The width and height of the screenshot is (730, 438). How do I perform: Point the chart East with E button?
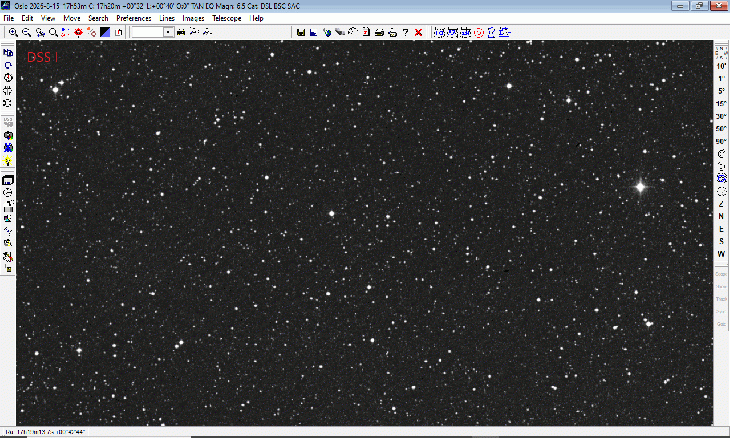tap(721, 229)
